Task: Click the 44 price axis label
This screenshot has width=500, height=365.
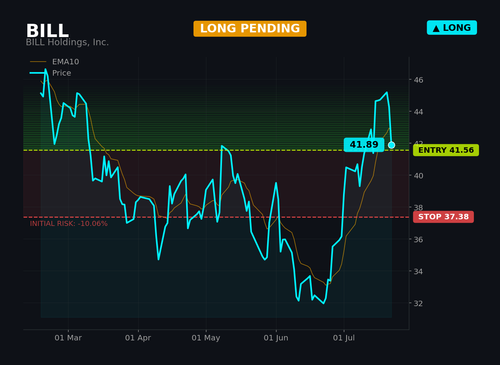Action: (418, 112)
